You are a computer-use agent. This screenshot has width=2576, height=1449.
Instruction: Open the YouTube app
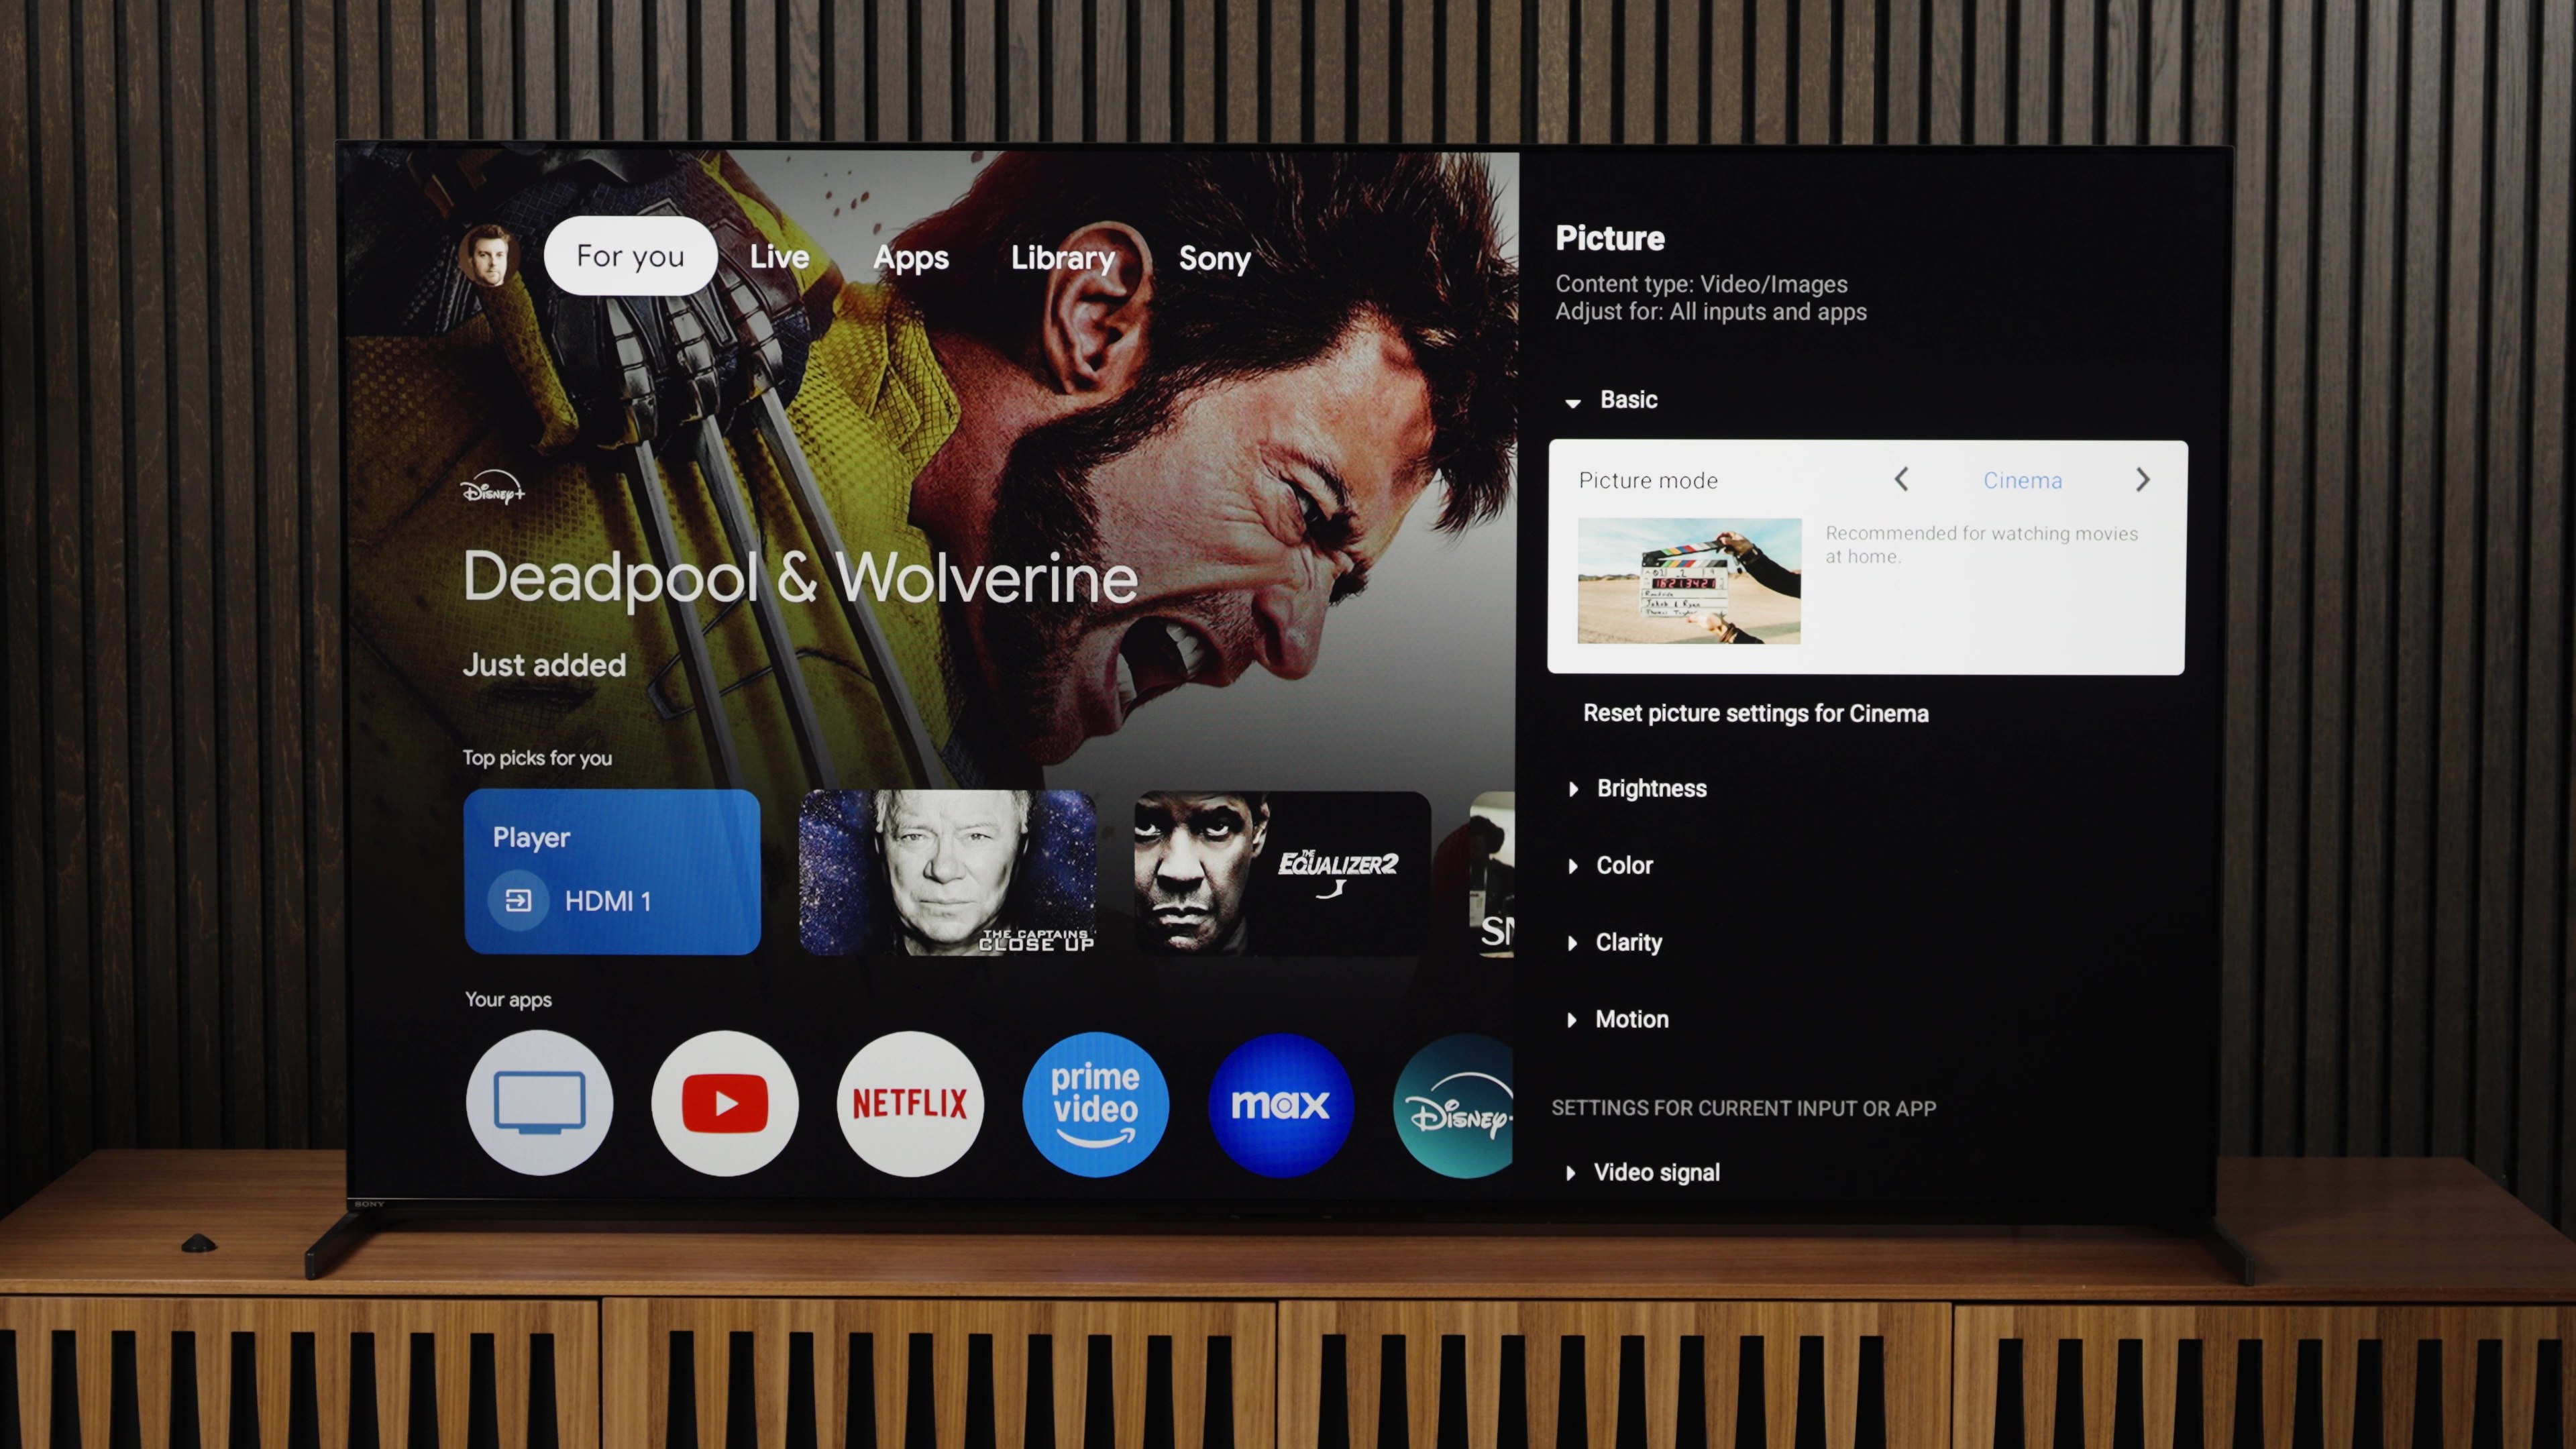(x=724, y=1102)
